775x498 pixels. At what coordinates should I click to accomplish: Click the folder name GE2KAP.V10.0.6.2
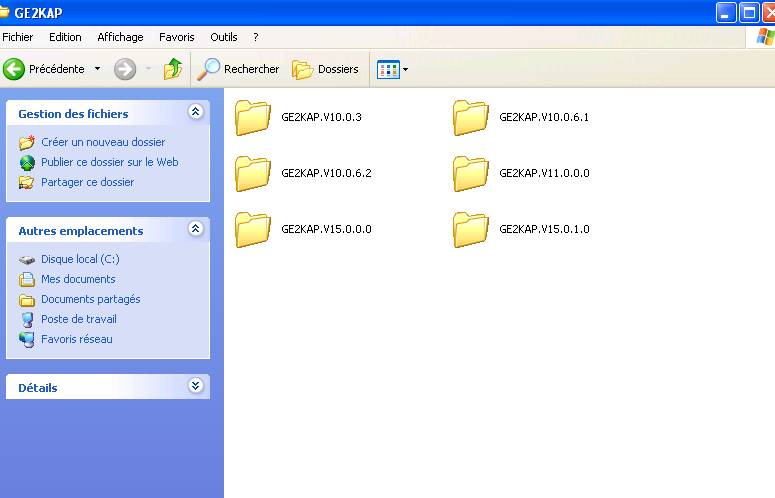point(326,173)
